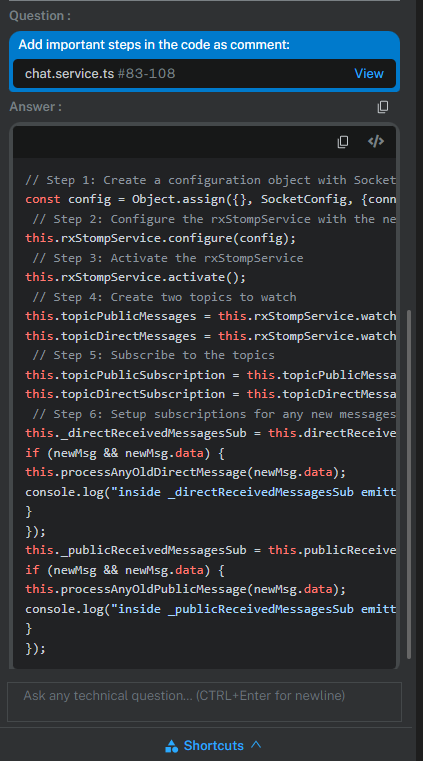This screenshot has width=423, height=761.
Task: Copy the entire answer with the icon beside Answer
Action: (x=383, y=107)
